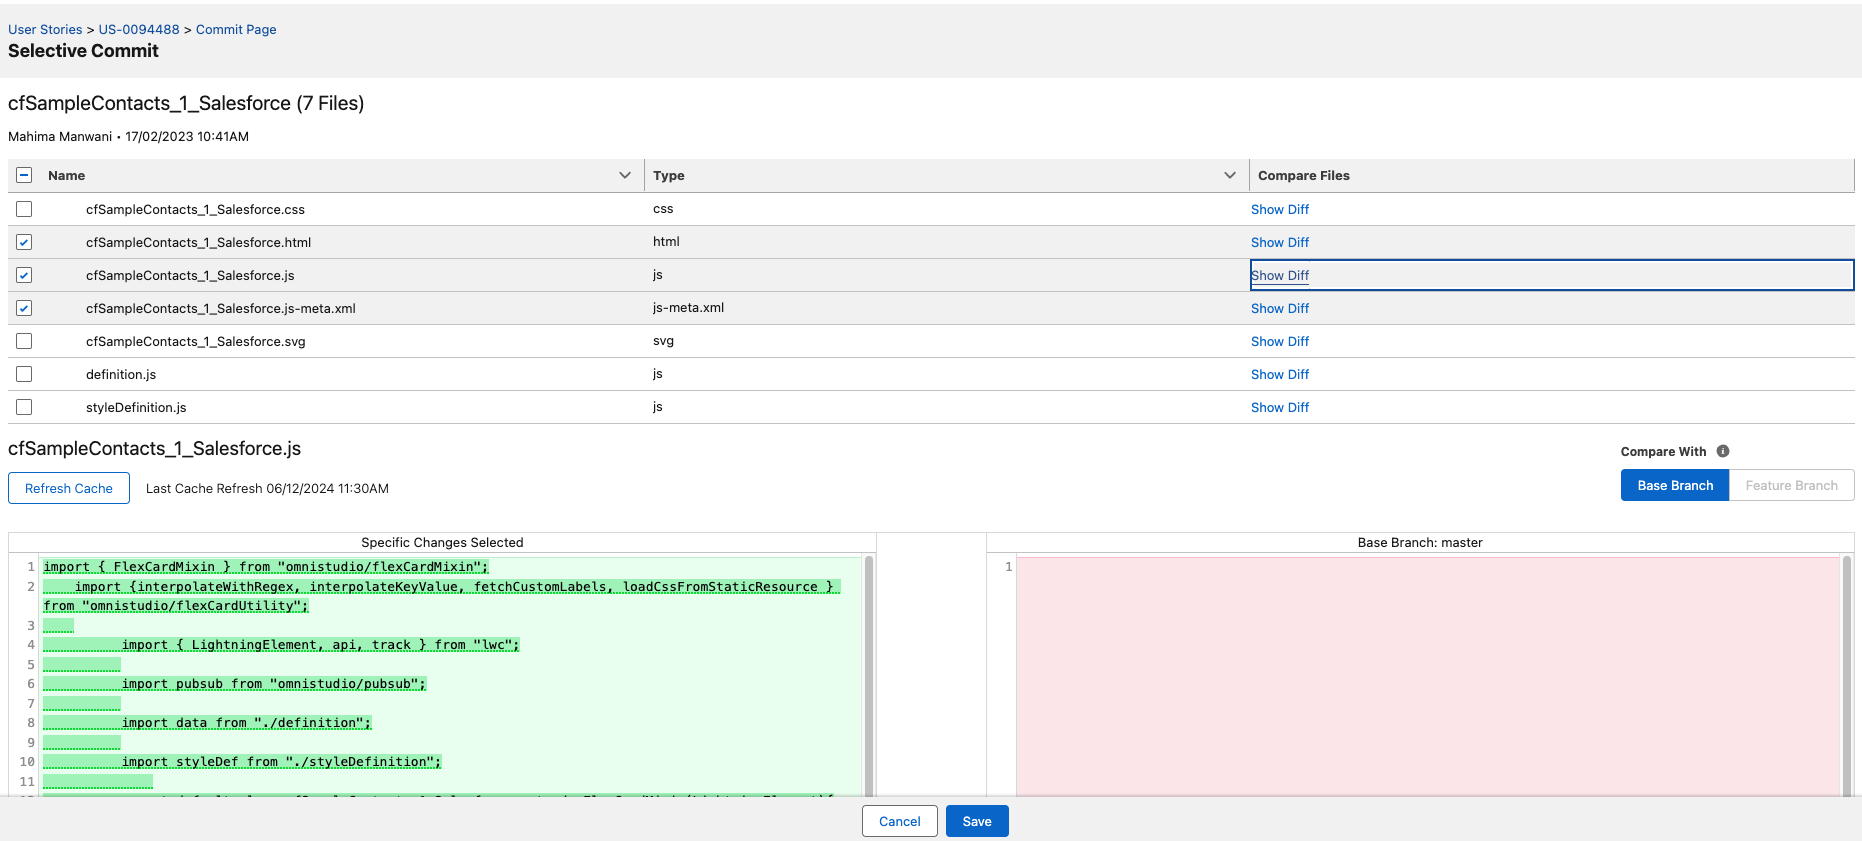Uncheck the cfSampleContacts_1_Salesforce.html checkbox
The image size is (1862, 841).
pyautogui.click(x=24, y=242)
